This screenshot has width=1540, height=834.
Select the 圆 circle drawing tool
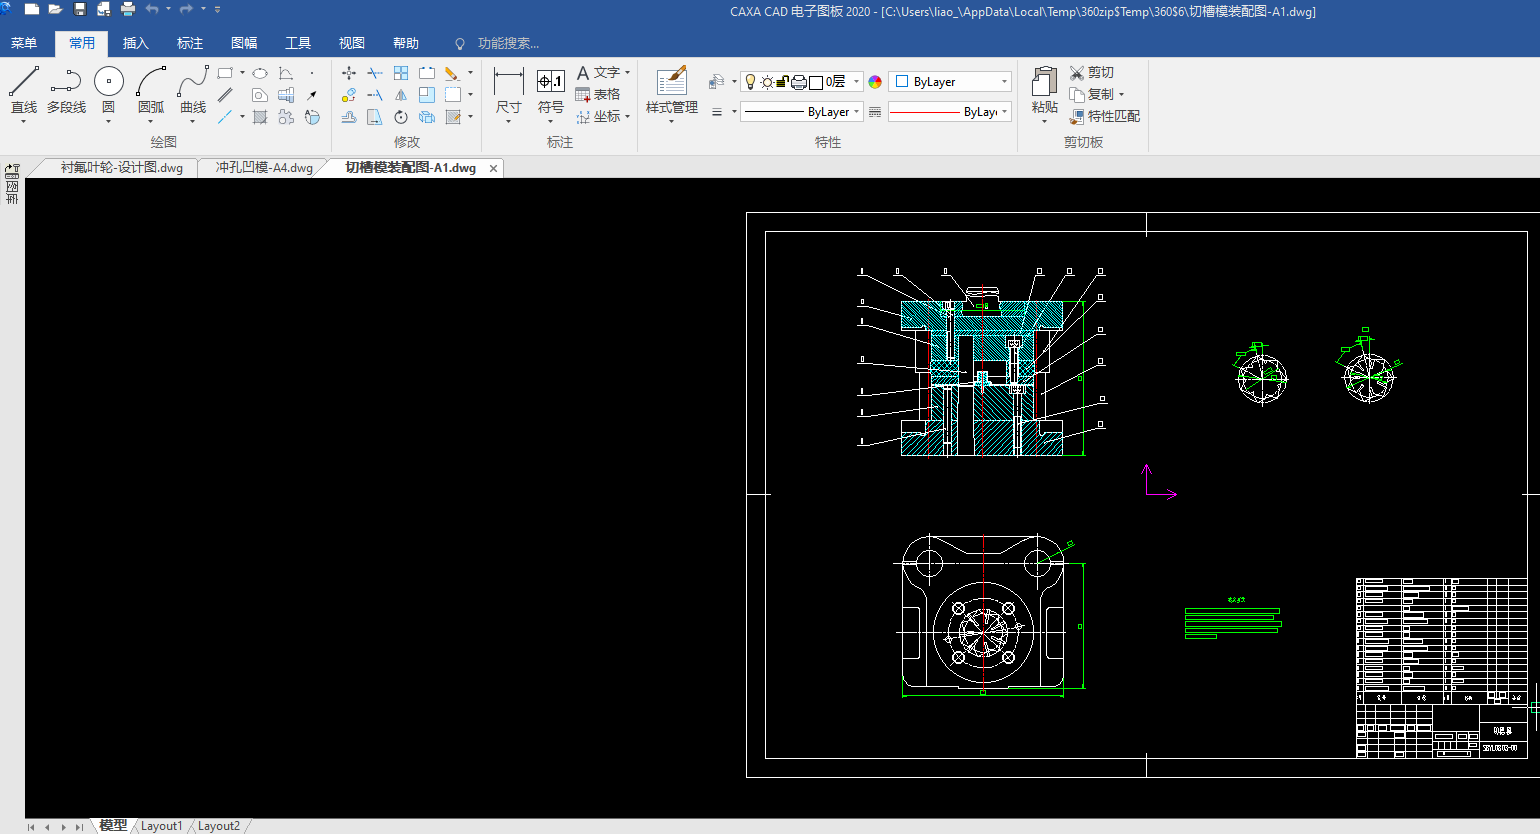tap(108, 83)
